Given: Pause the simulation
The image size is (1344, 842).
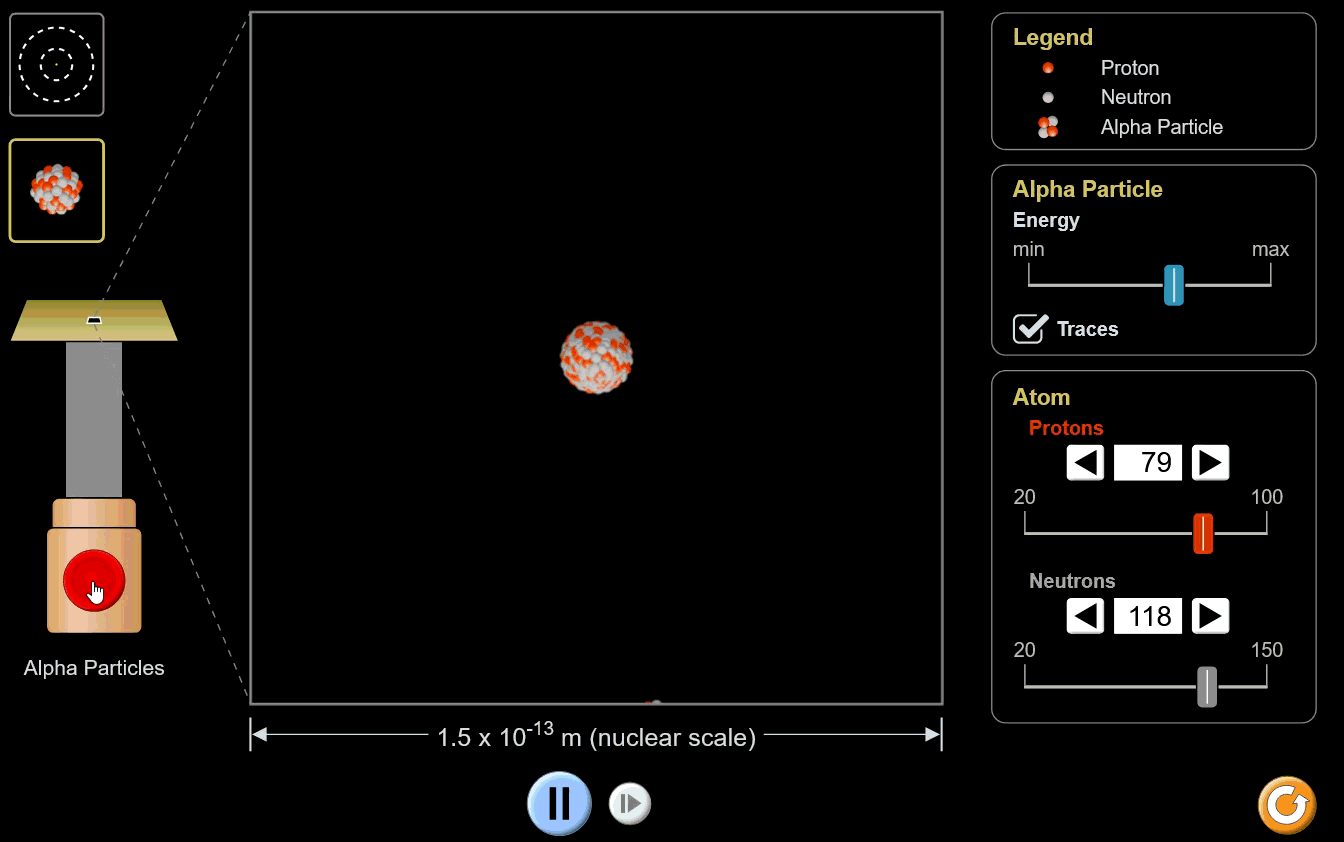Looking at the screenshot, I should coord(559,803).
